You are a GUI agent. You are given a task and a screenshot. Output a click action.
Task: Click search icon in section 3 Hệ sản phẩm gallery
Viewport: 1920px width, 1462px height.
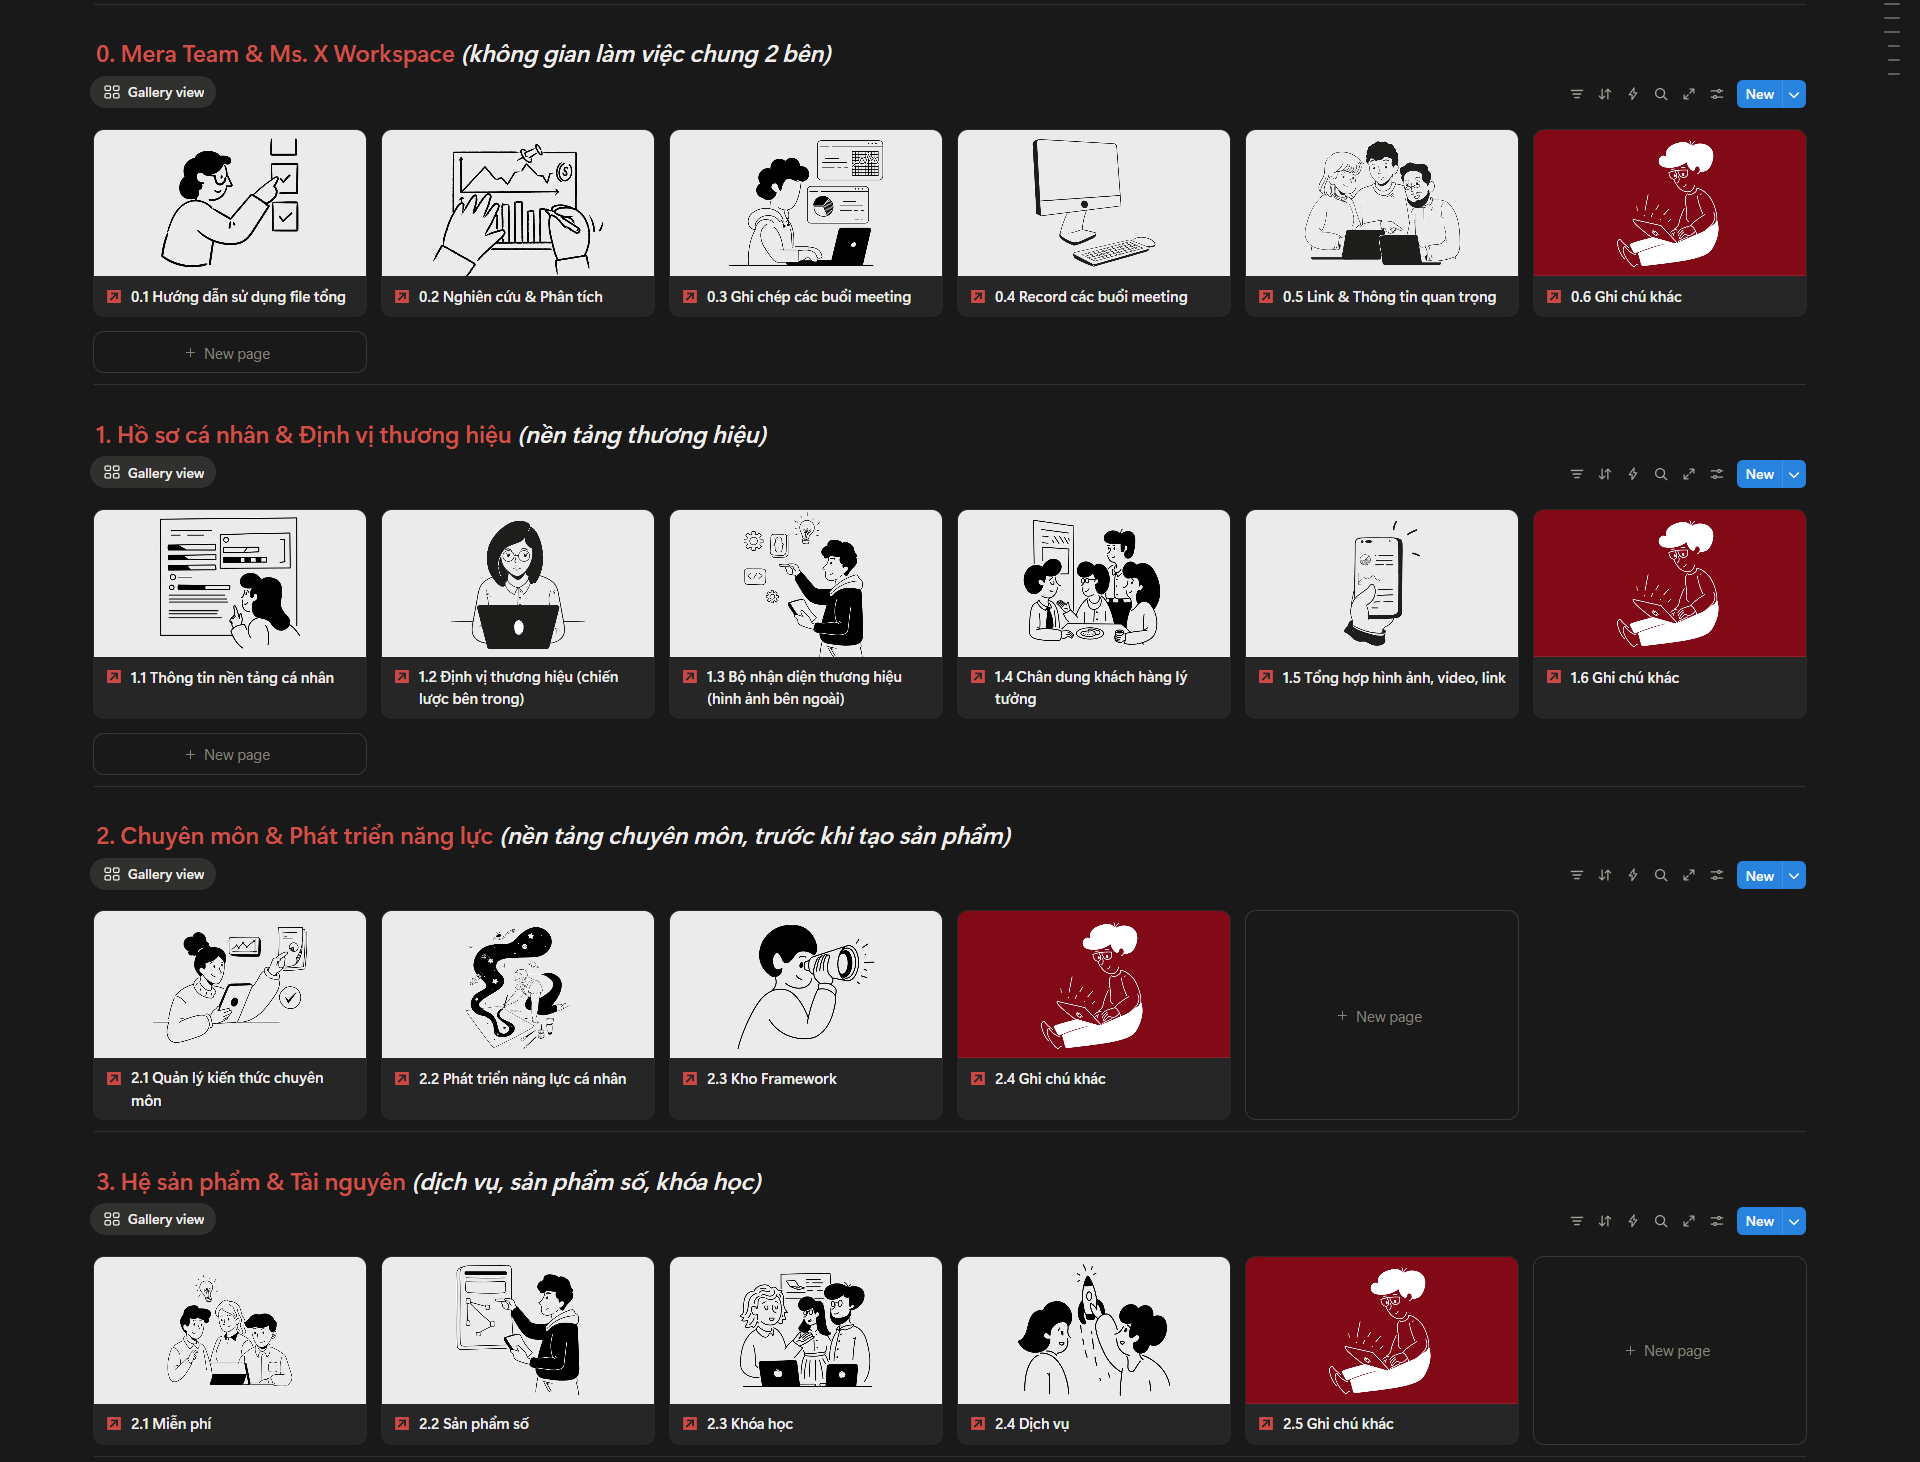1660,1221
